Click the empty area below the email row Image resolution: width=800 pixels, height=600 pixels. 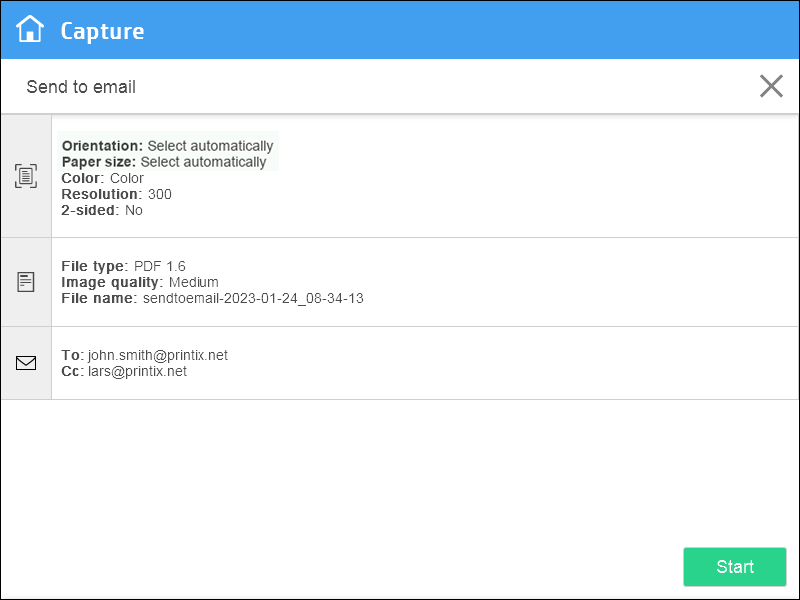pos(400,470)
